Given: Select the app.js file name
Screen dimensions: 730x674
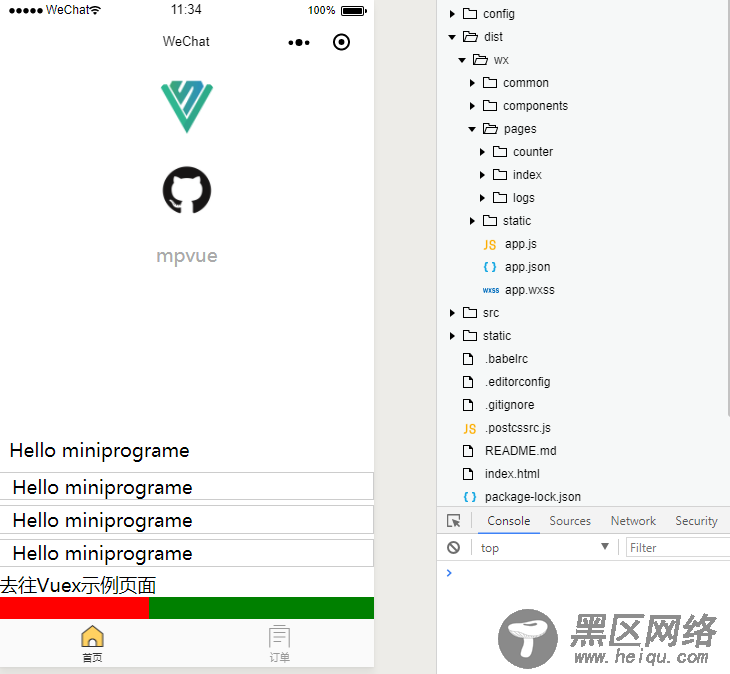Looking at the screenshot, I should [520, 244].
